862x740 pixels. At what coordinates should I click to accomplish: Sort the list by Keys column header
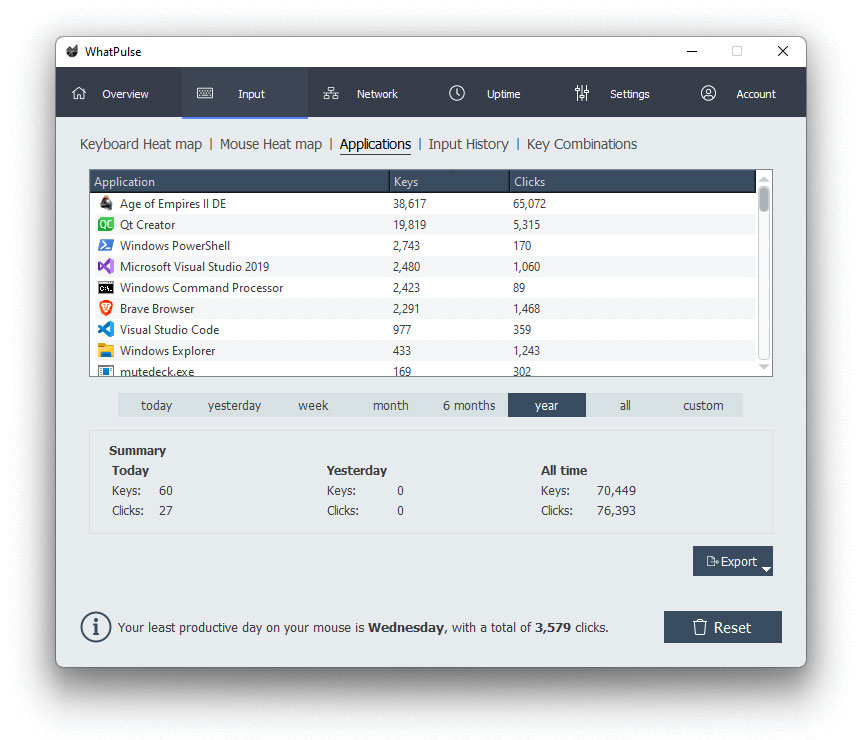point(448,182)
